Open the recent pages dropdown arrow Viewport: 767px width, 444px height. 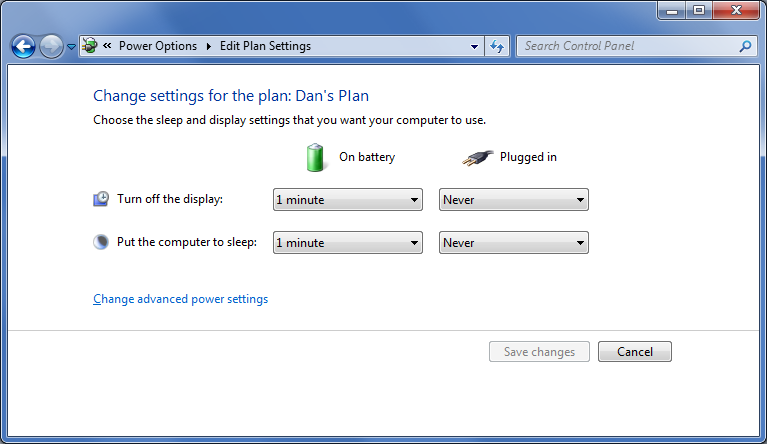[x=71, y=47]
